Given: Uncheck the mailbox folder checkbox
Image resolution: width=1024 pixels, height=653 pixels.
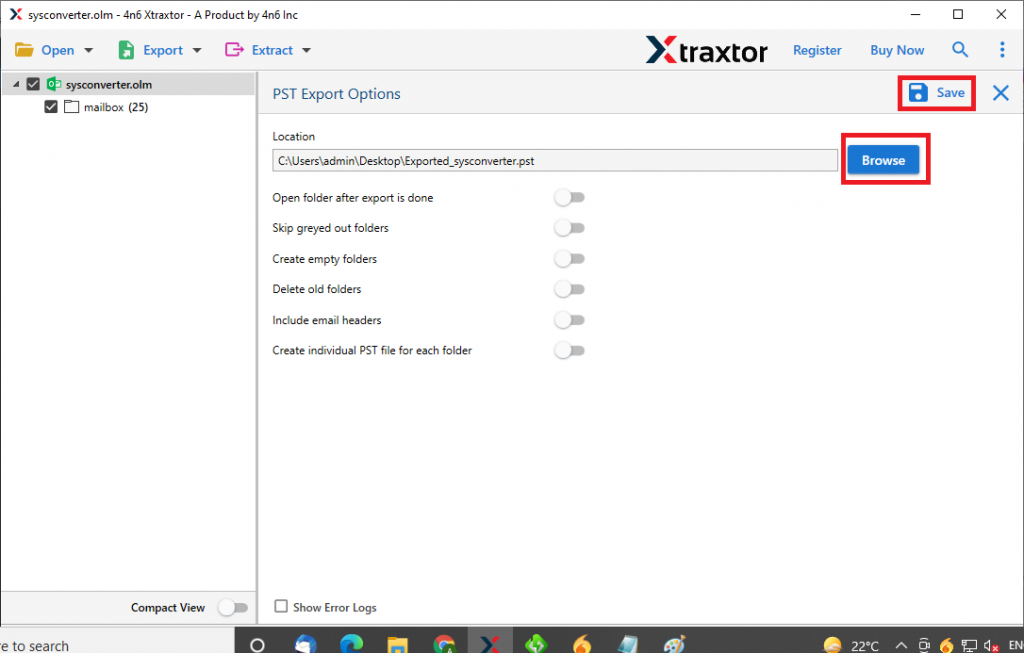Looking at the screenshot, I should [51, 106].
